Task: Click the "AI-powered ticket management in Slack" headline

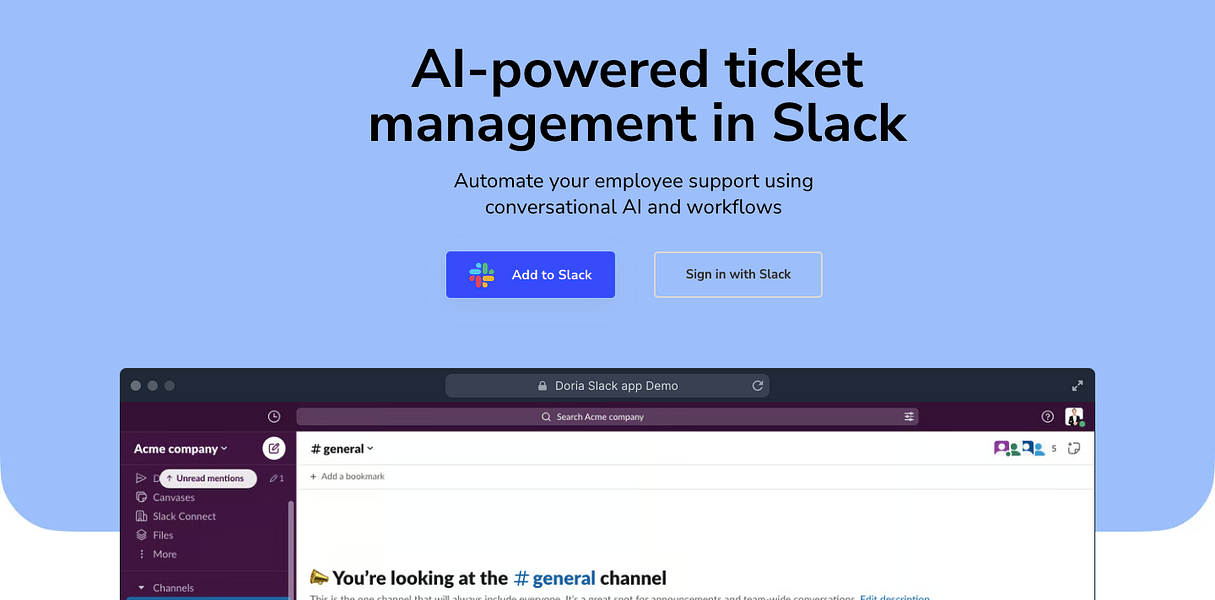Action: coord(637,96)
